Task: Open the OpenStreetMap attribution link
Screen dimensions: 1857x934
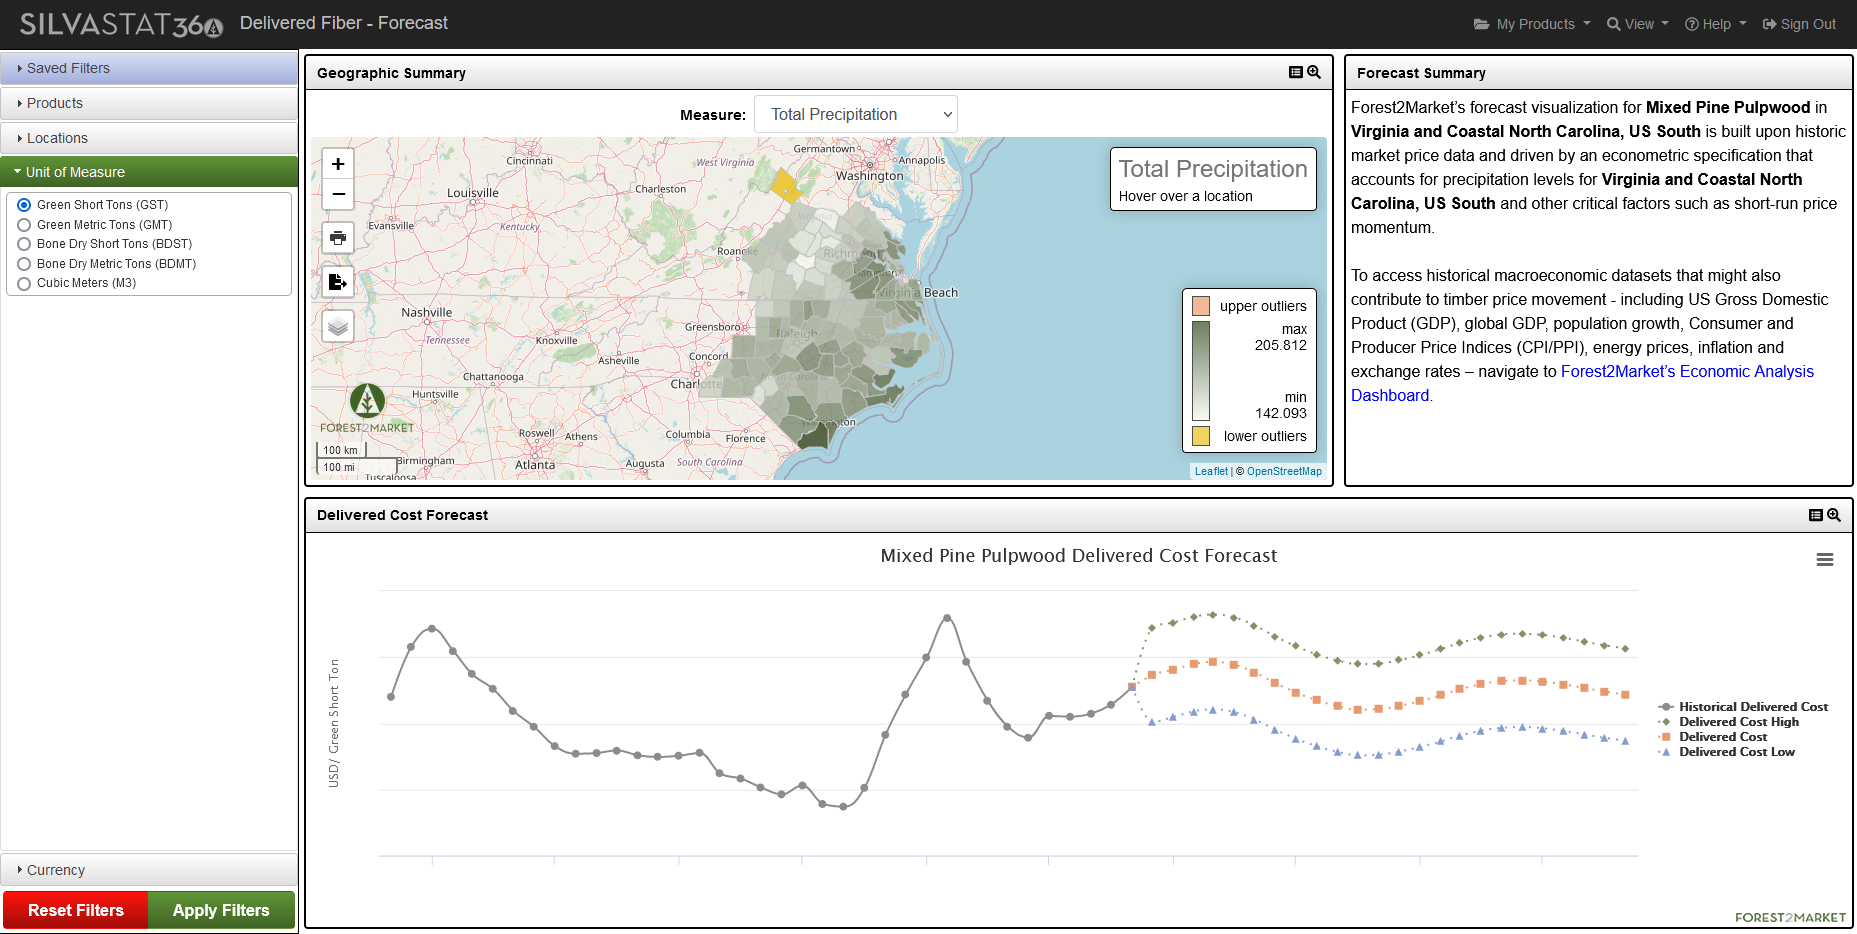Action: pos(1284,471)
